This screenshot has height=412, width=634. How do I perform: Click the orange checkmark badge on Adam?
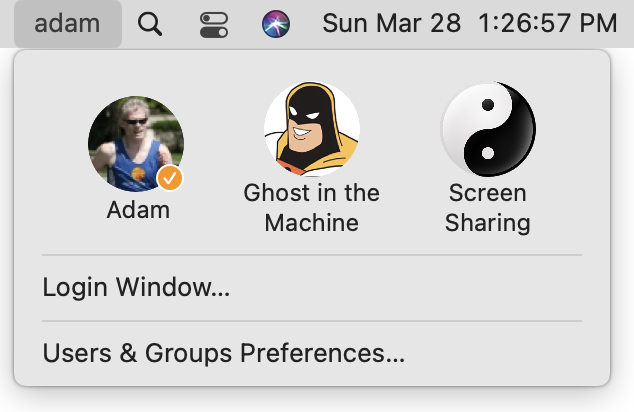click(x=171, y=179)
